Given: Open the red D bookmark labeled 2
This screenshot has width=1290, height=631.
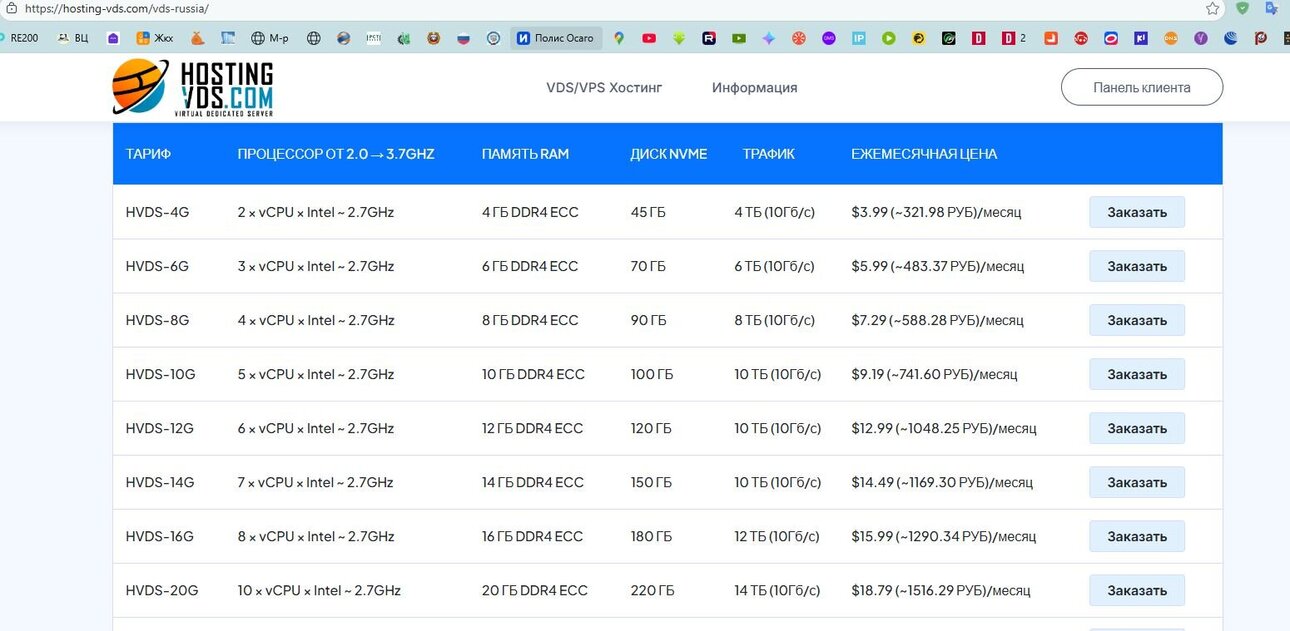Looking at the screenshot, I should click(x=1014, y=38).
